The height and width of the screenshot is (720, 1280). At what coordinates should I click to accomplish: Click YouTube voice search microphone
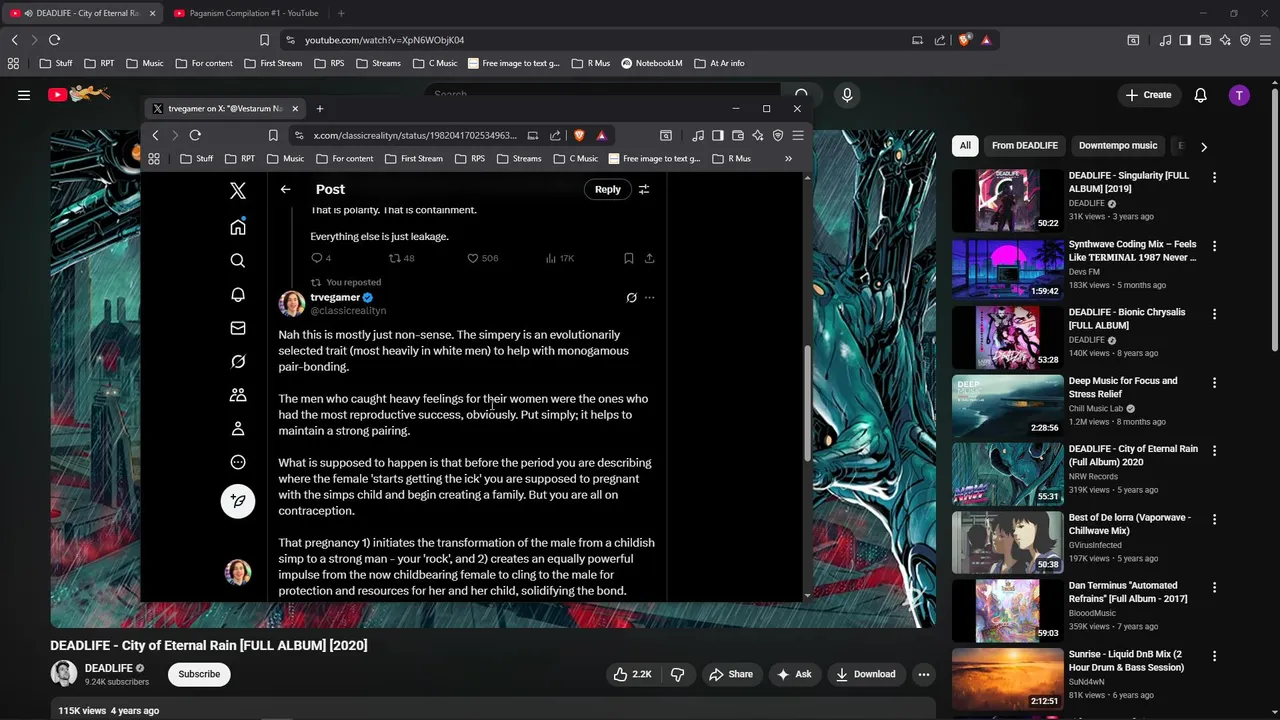click(x=847, y=95)
